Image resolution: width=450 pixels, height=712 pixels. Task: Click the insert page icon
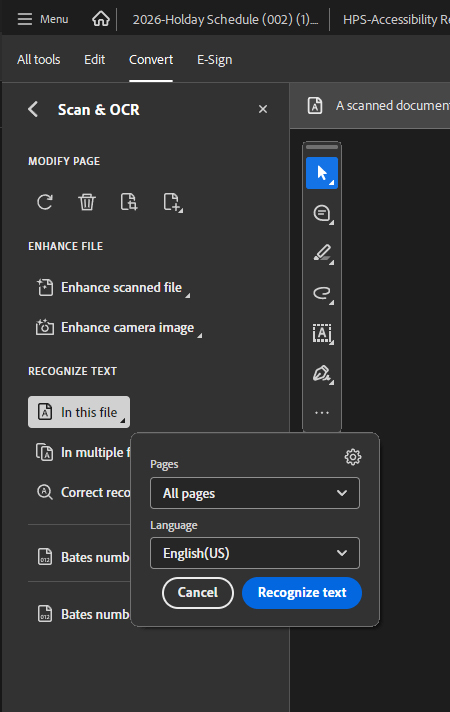[x=173, y=202]
